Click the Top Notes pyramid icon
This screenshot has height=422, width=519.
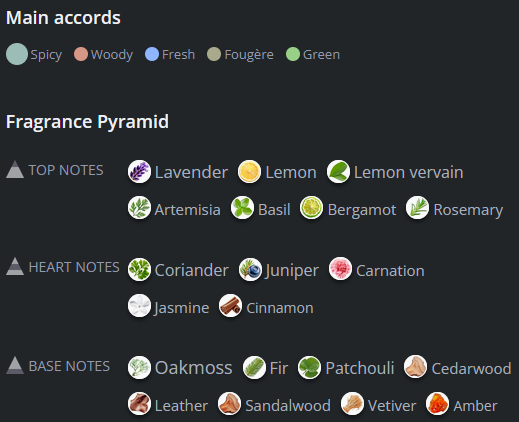tap(15, 170)
